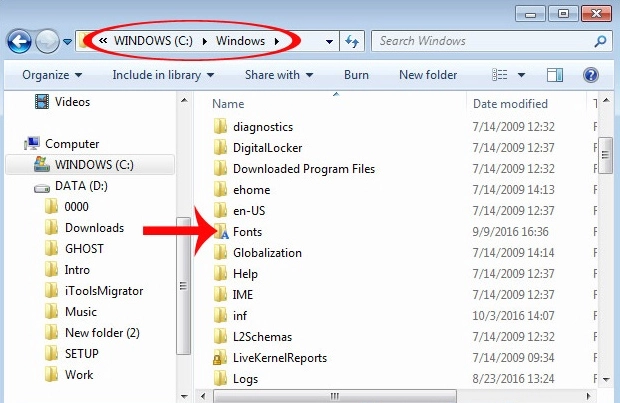Open Help with the question mark icon
620x403 pixels.
pyautogui.click(x=591, y=75)
